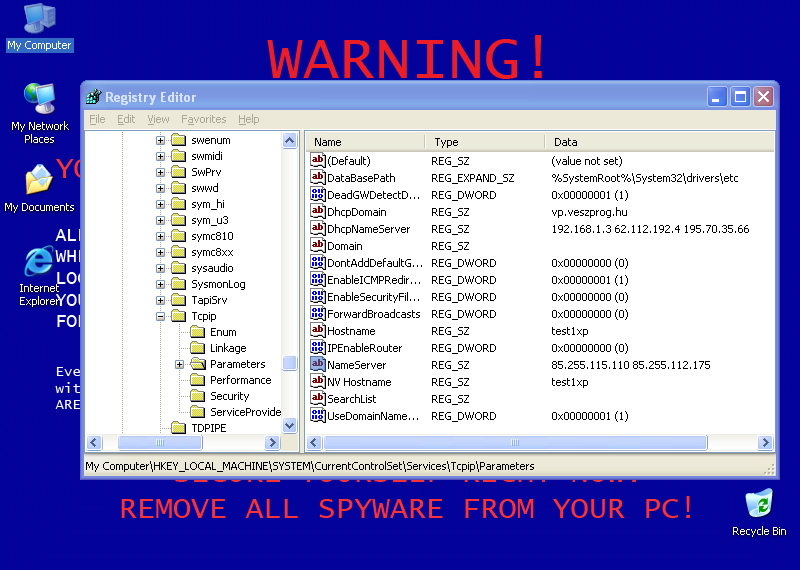This screenshot has width=800, height=570.
Task: Select the SearchList value icon
Action: 317,399
